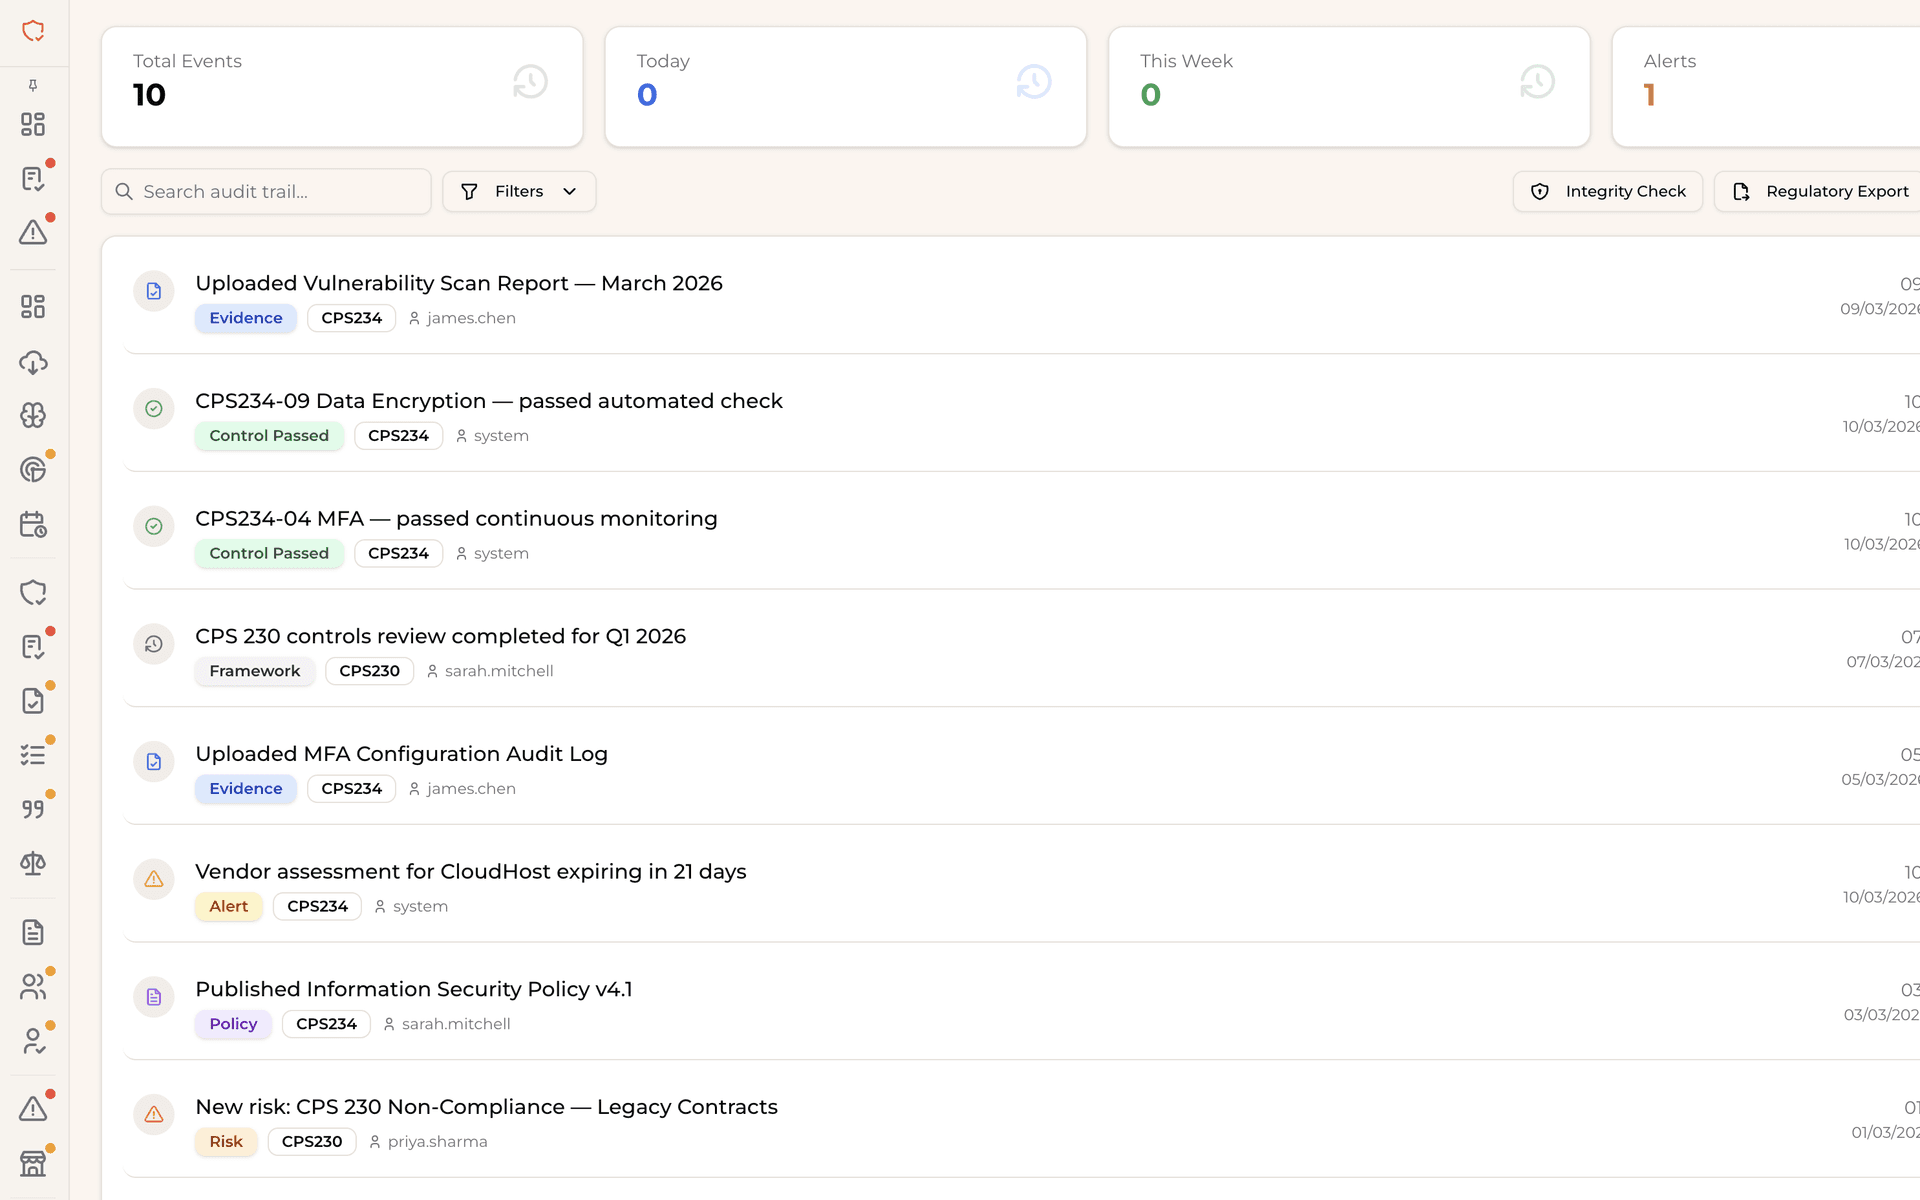1920x1200 pixels.
Task: Click CPS230 tag on controls review row
Action: [369, 671]
